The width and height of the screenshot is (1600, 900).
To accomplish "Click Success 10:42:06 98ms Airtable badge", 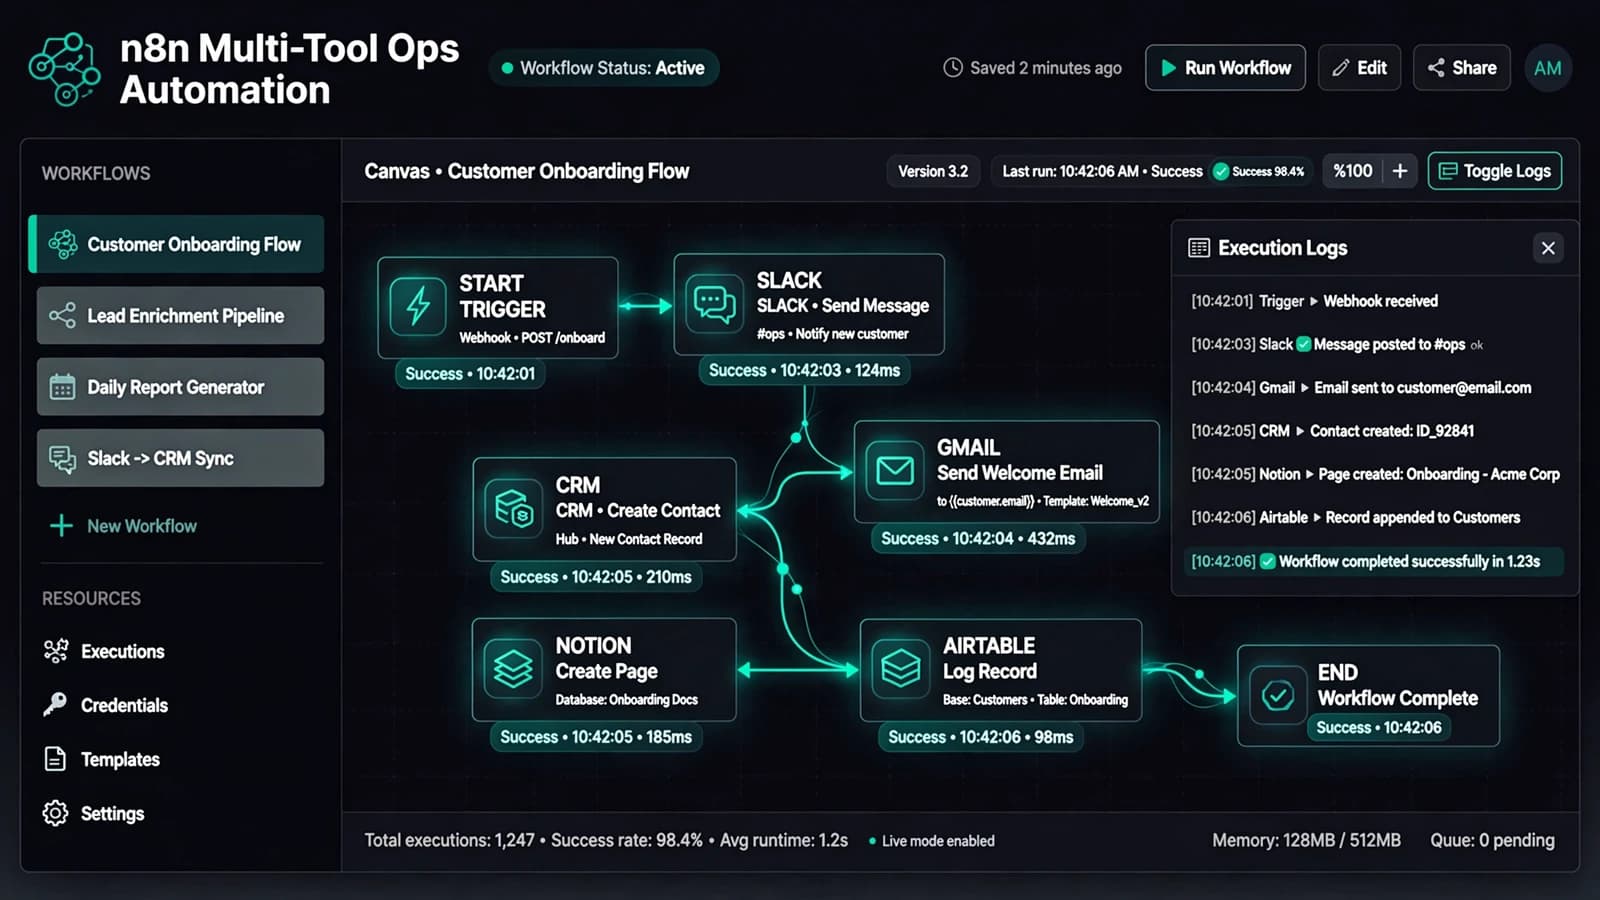I will [x=981, y=737].
